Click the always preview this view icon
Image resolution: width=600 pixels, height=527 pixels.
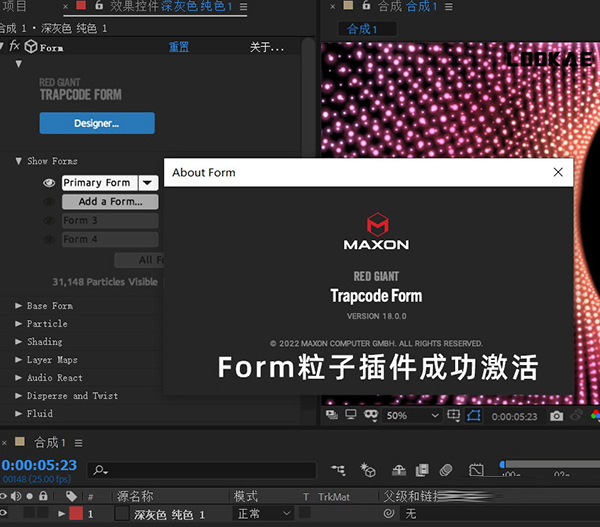[332, 415]
